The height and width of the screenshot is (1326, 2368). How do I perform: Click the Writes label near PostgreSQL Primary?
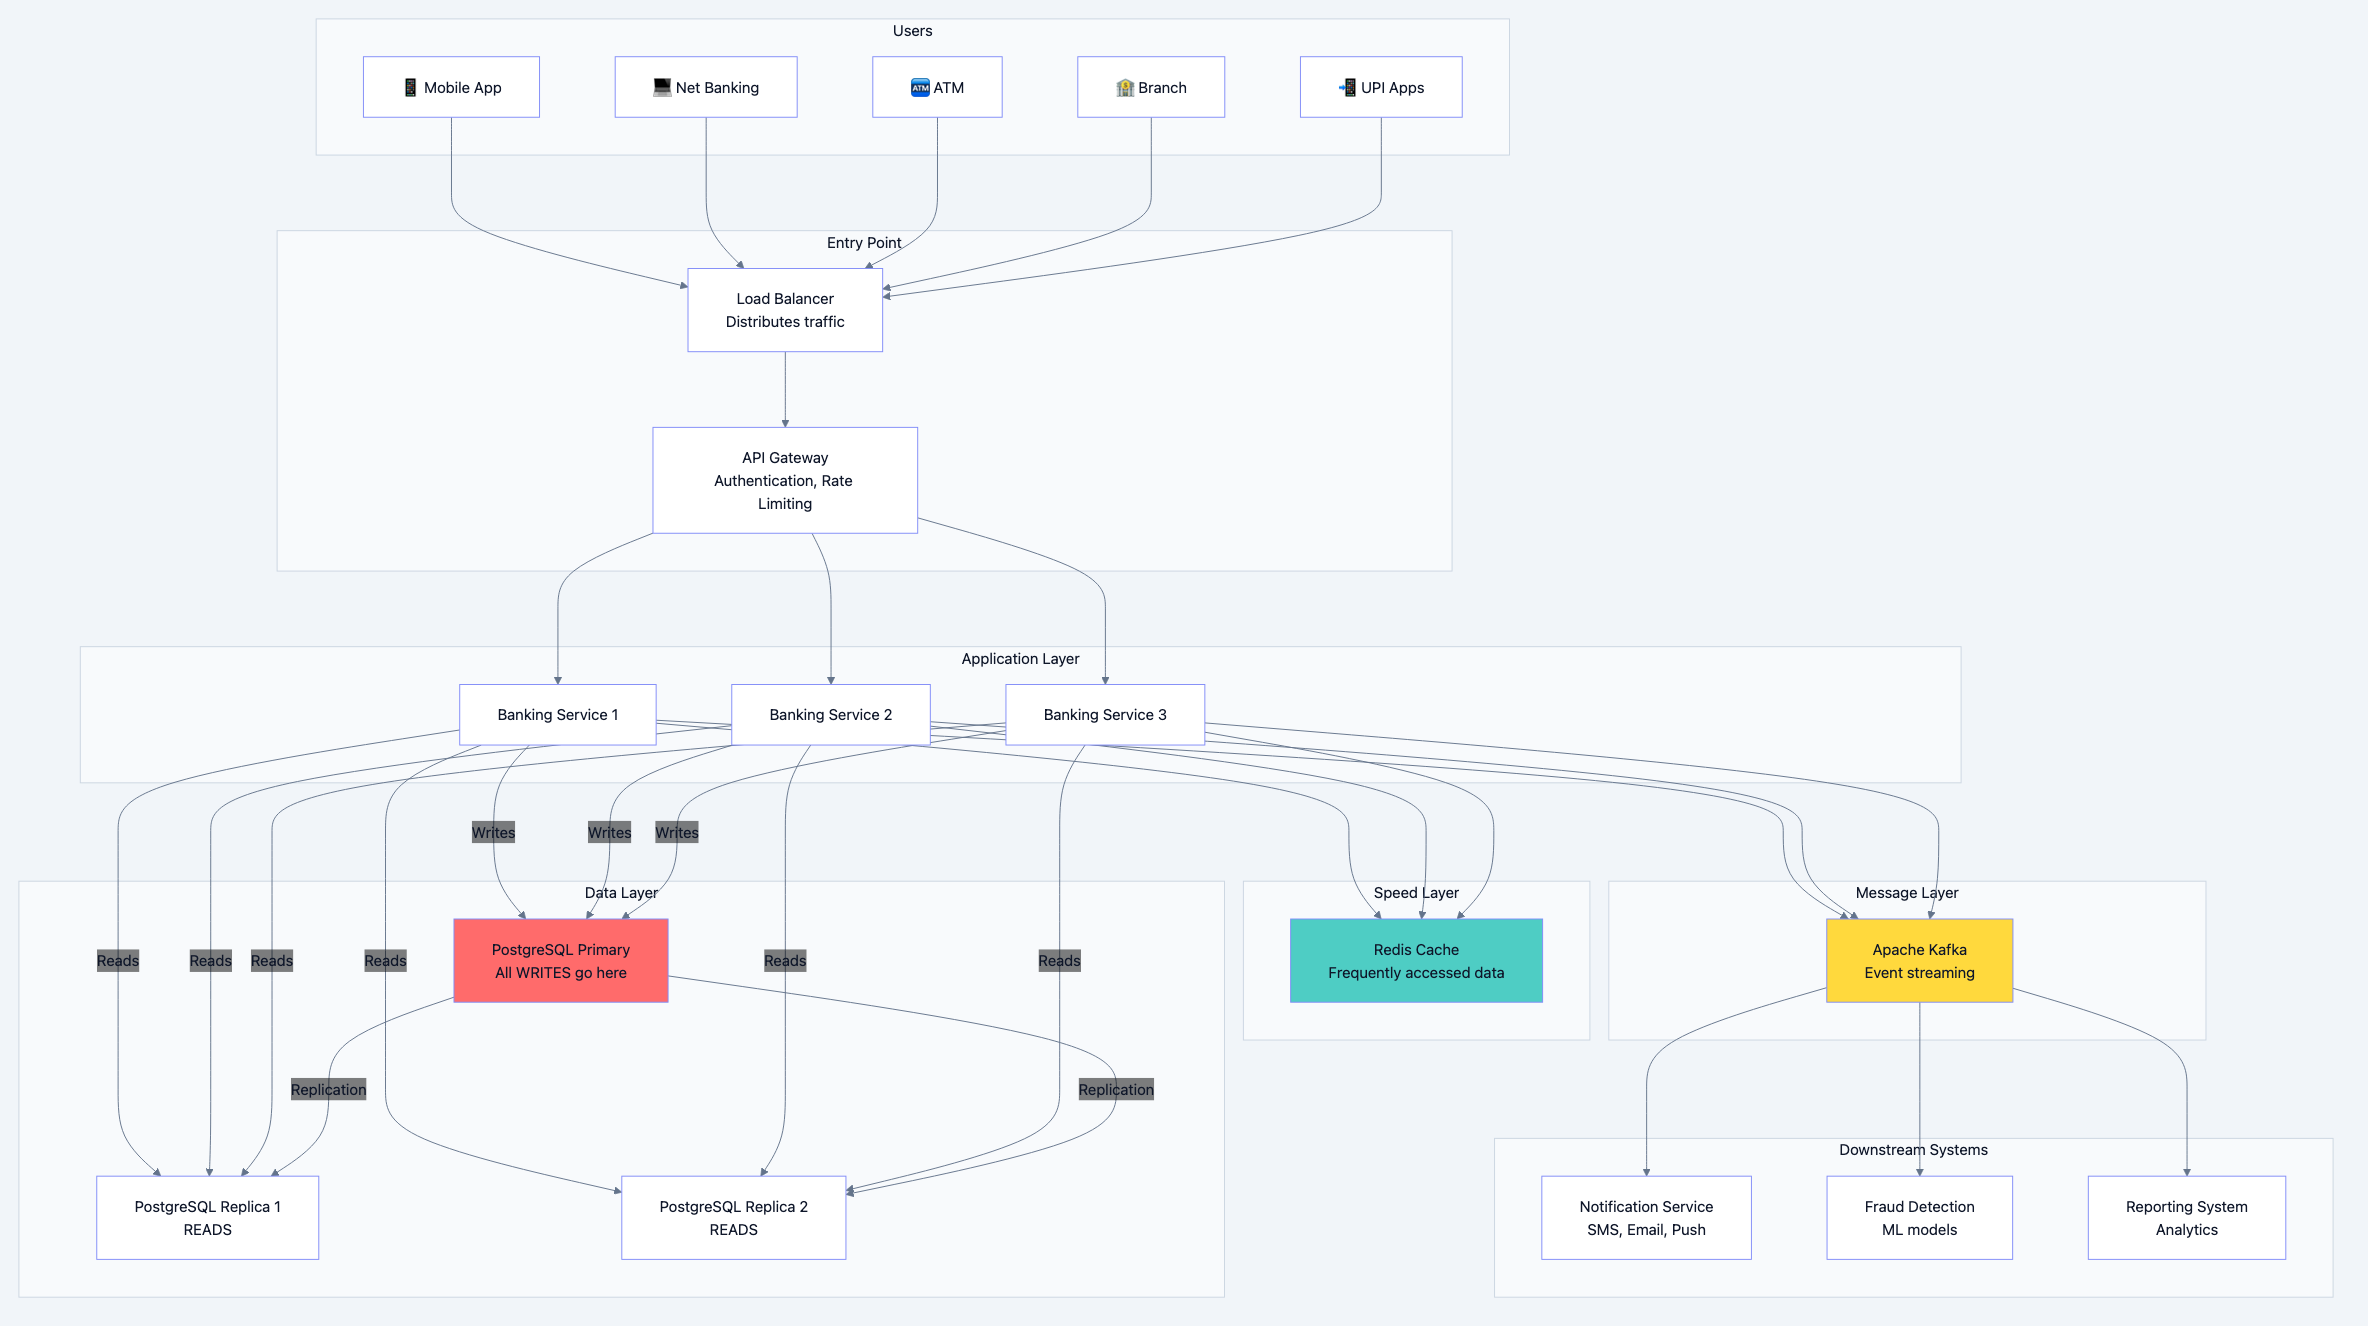493,832
